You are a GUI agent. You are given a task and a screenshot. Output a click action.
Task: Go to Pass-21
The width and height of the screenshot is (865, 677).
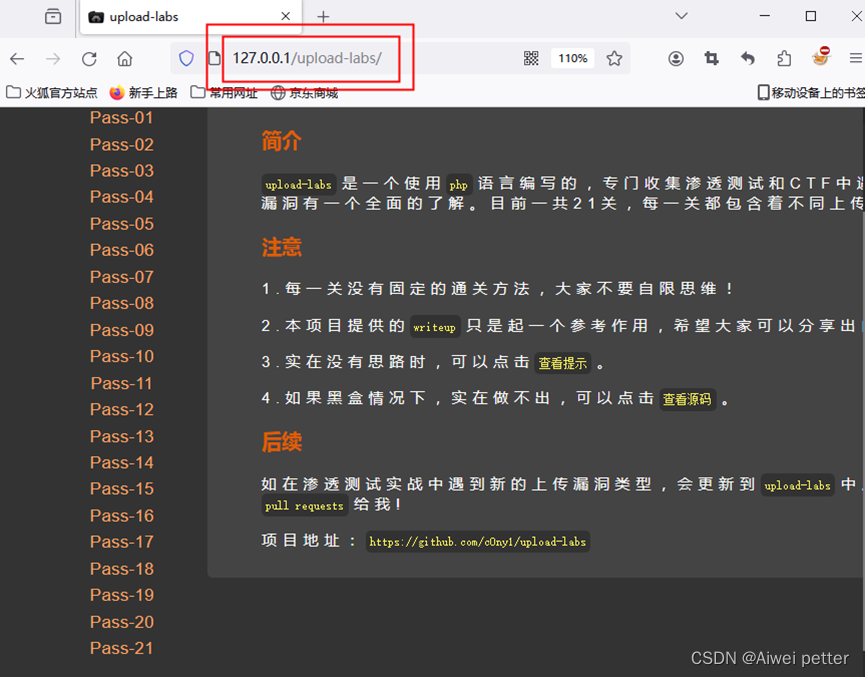point(121,648)
